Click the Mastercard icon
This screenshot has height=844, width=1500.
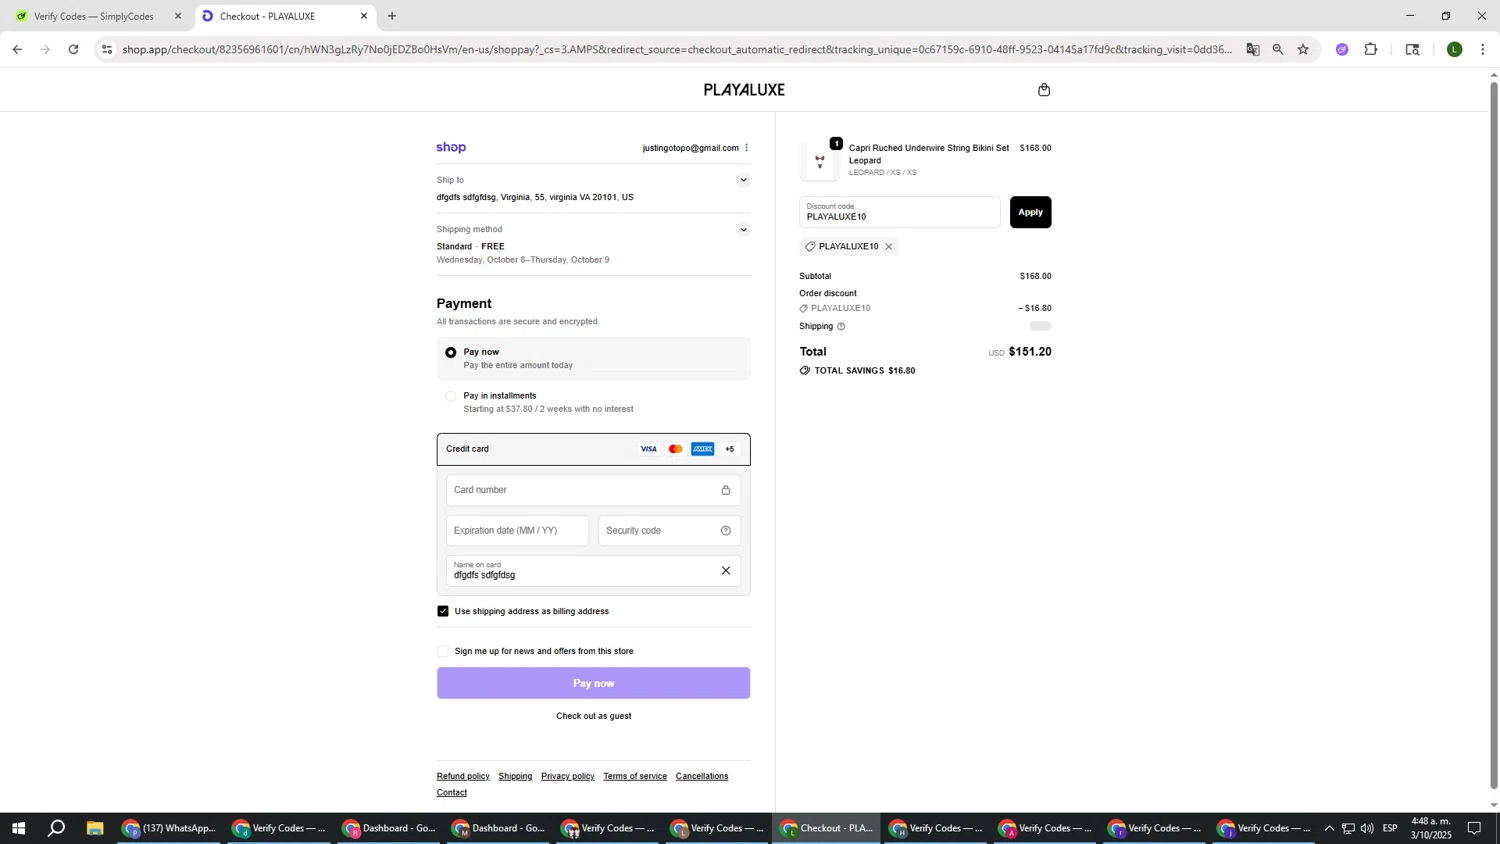click(675, 449)
